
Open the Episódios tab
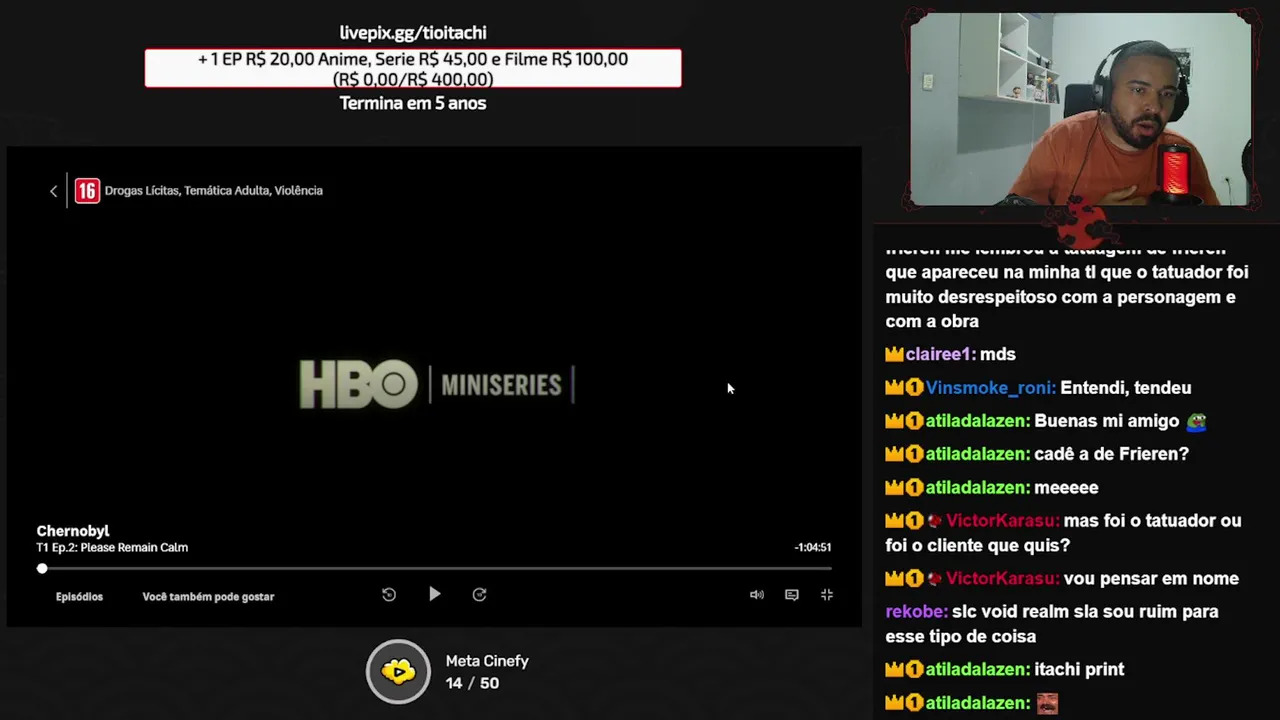coord(79,597)
